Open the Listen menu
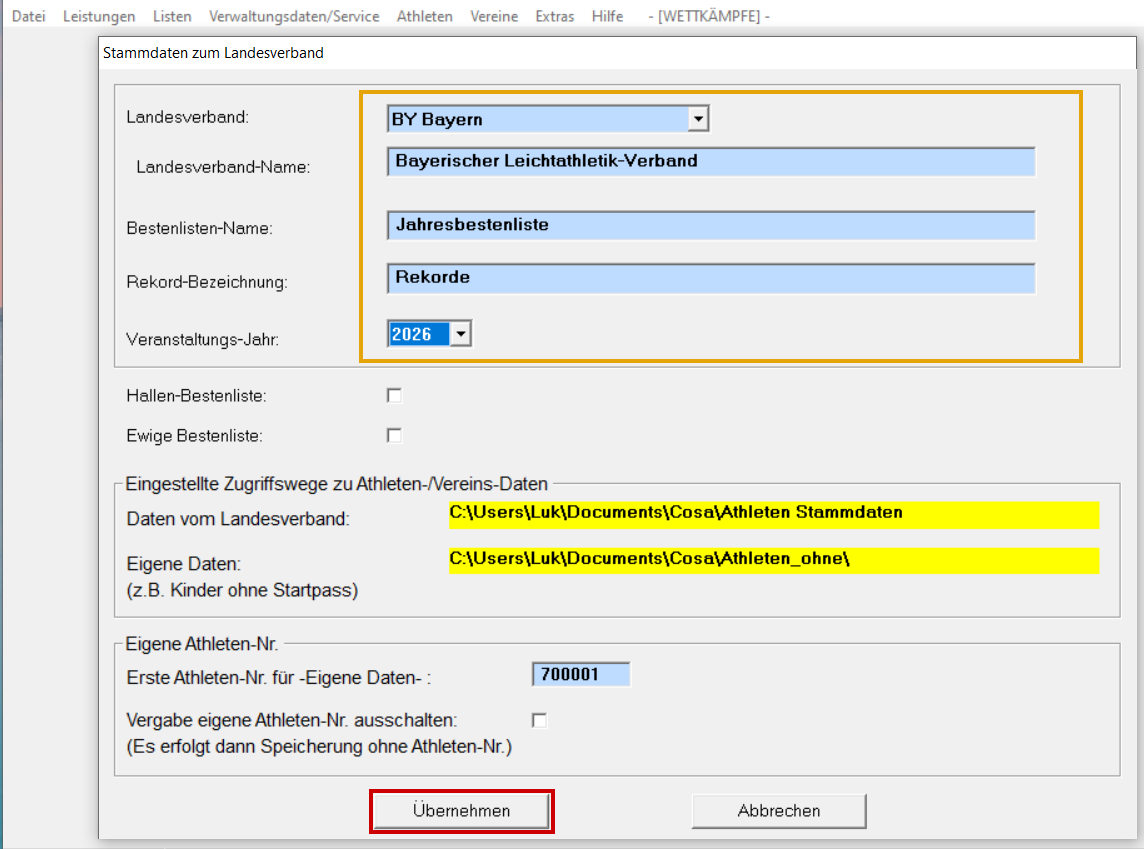This screenshot has width=1144, height=849. tap(172, 16)
